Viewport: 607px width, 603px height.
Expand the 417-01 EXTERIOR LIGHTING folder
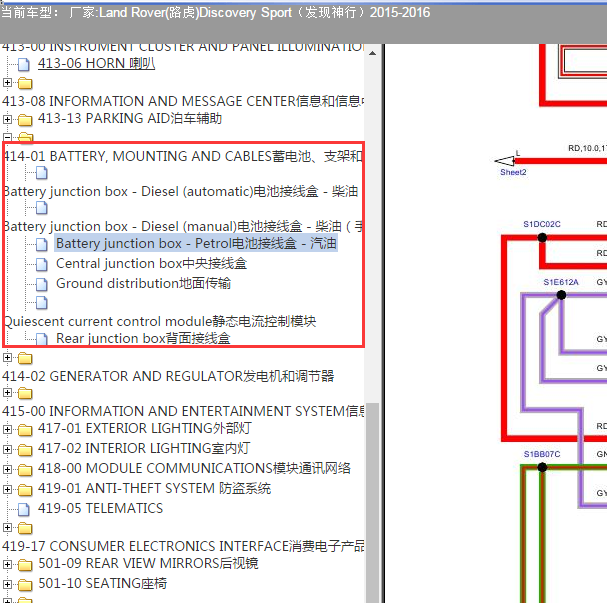(7, 429)
